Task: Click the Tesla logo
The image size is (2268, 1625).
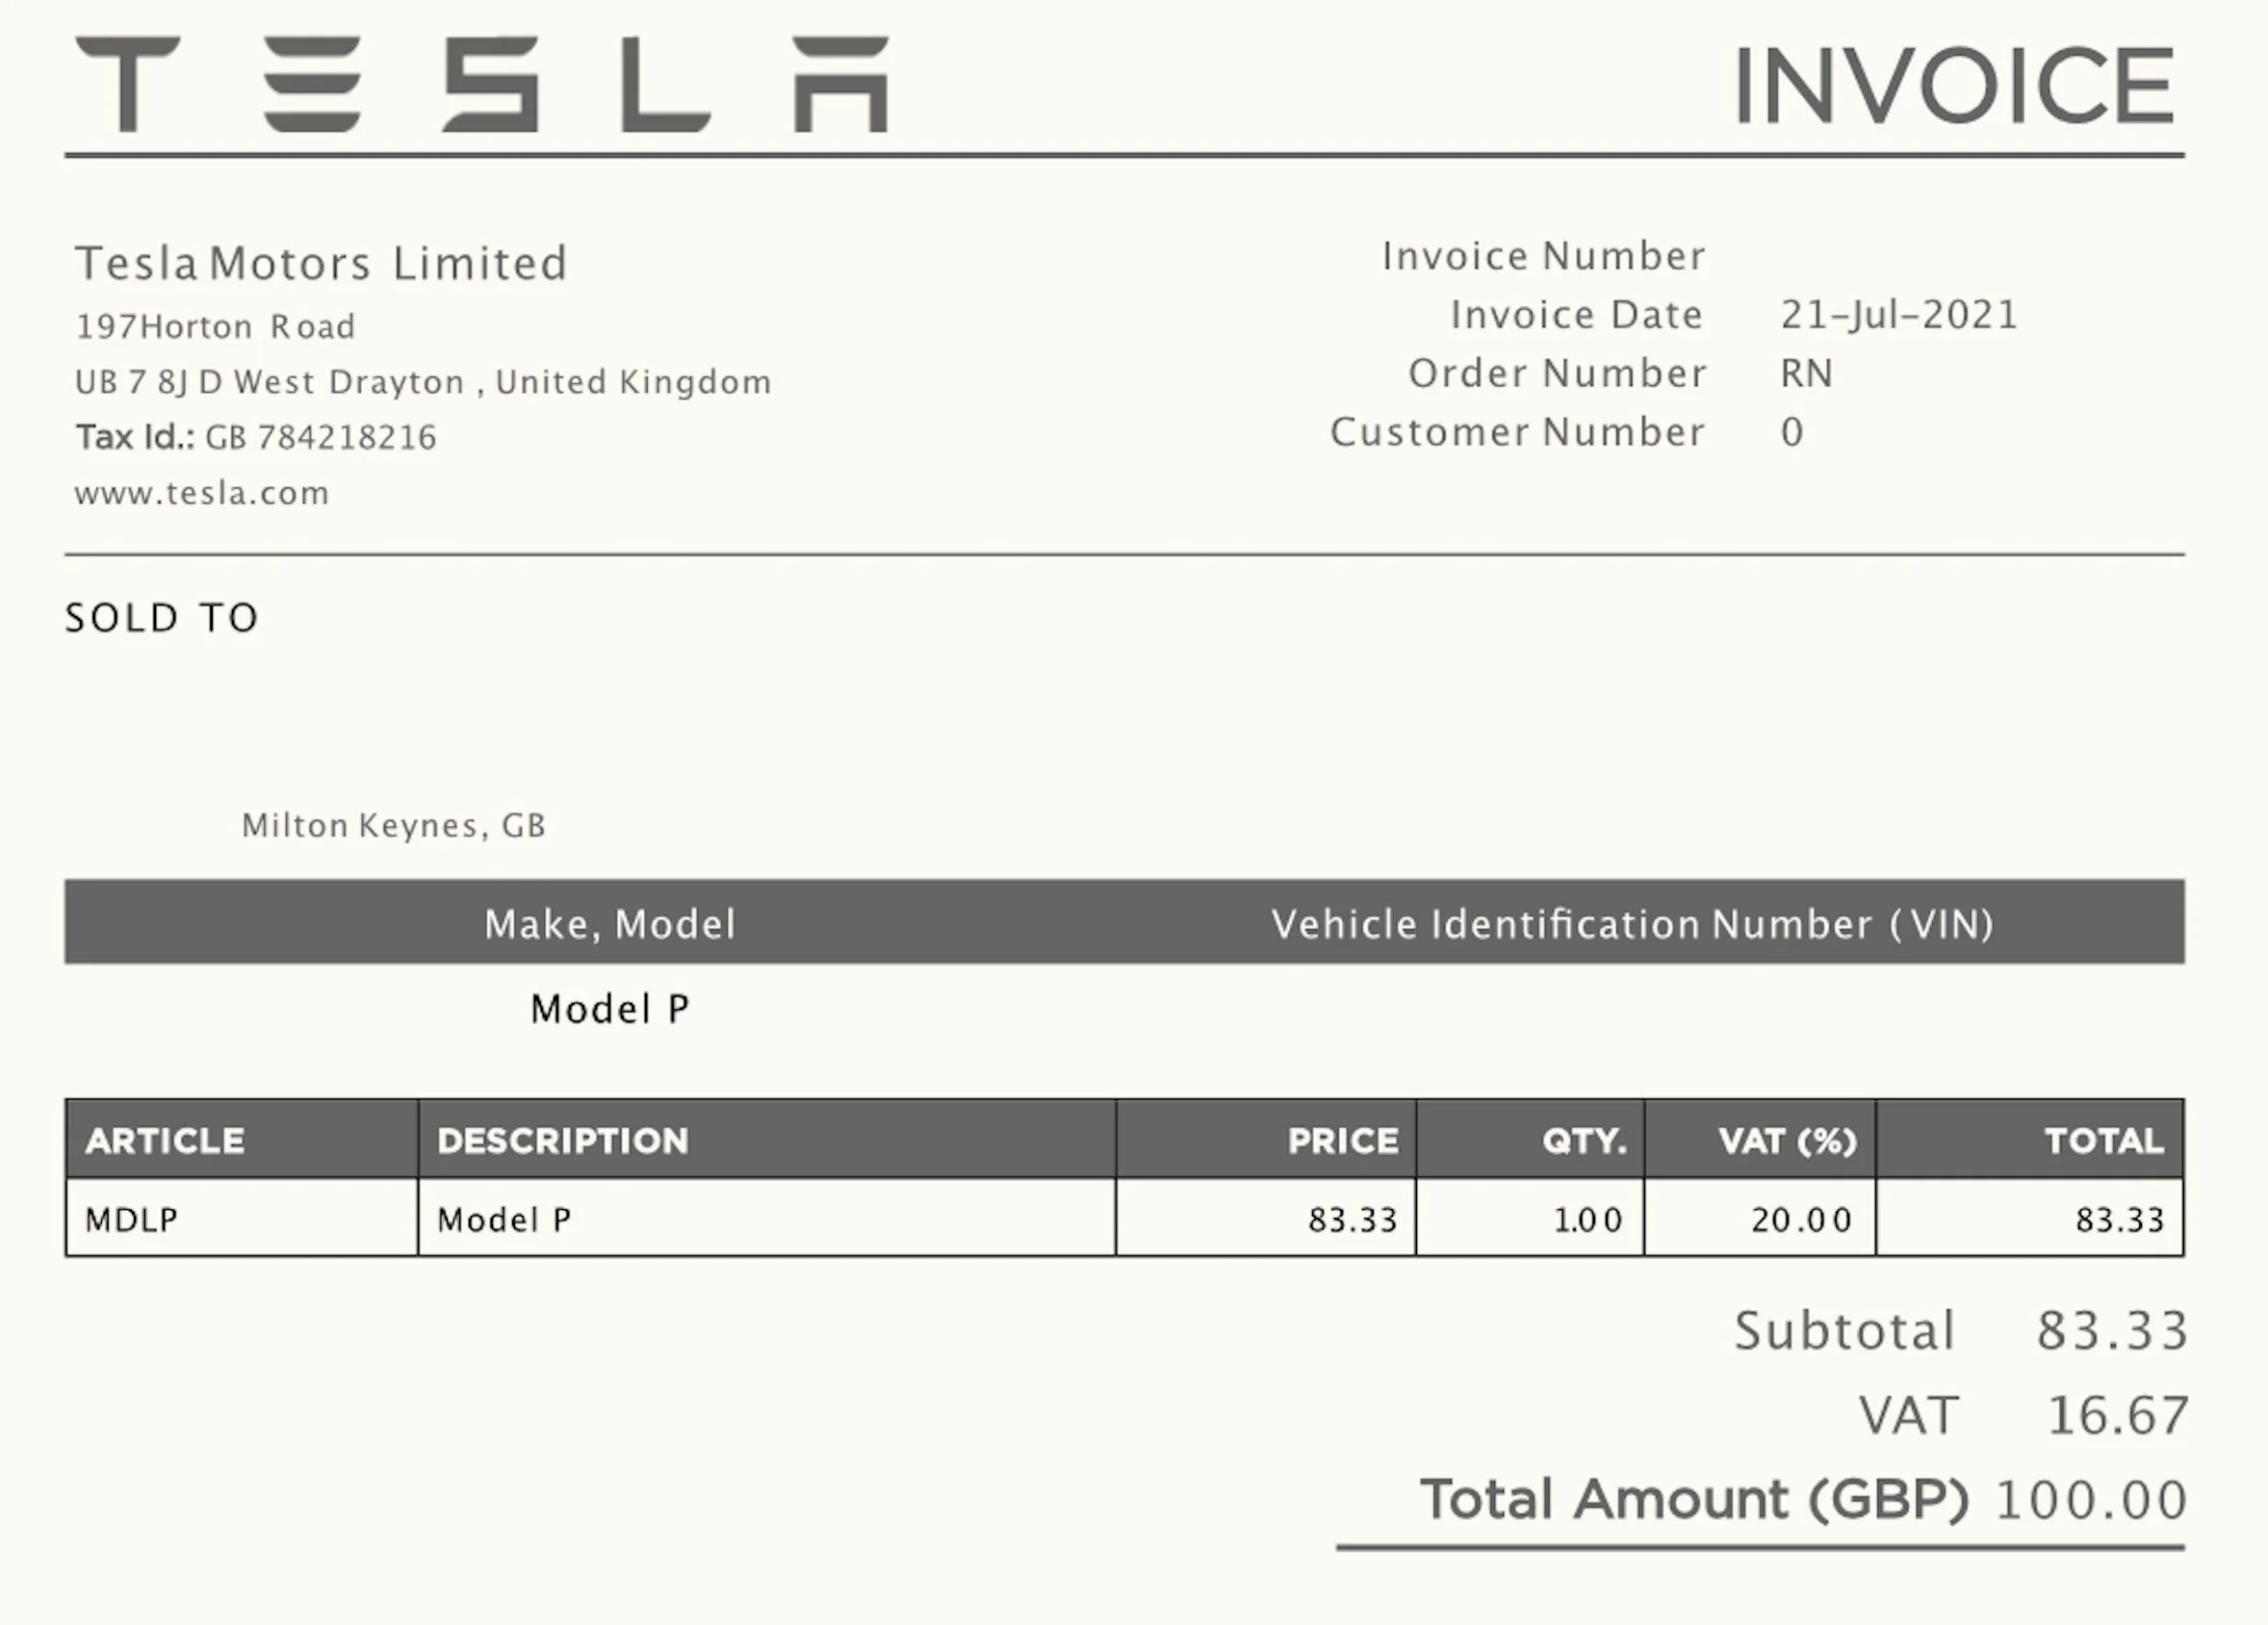Action: [x=482, y=84]
